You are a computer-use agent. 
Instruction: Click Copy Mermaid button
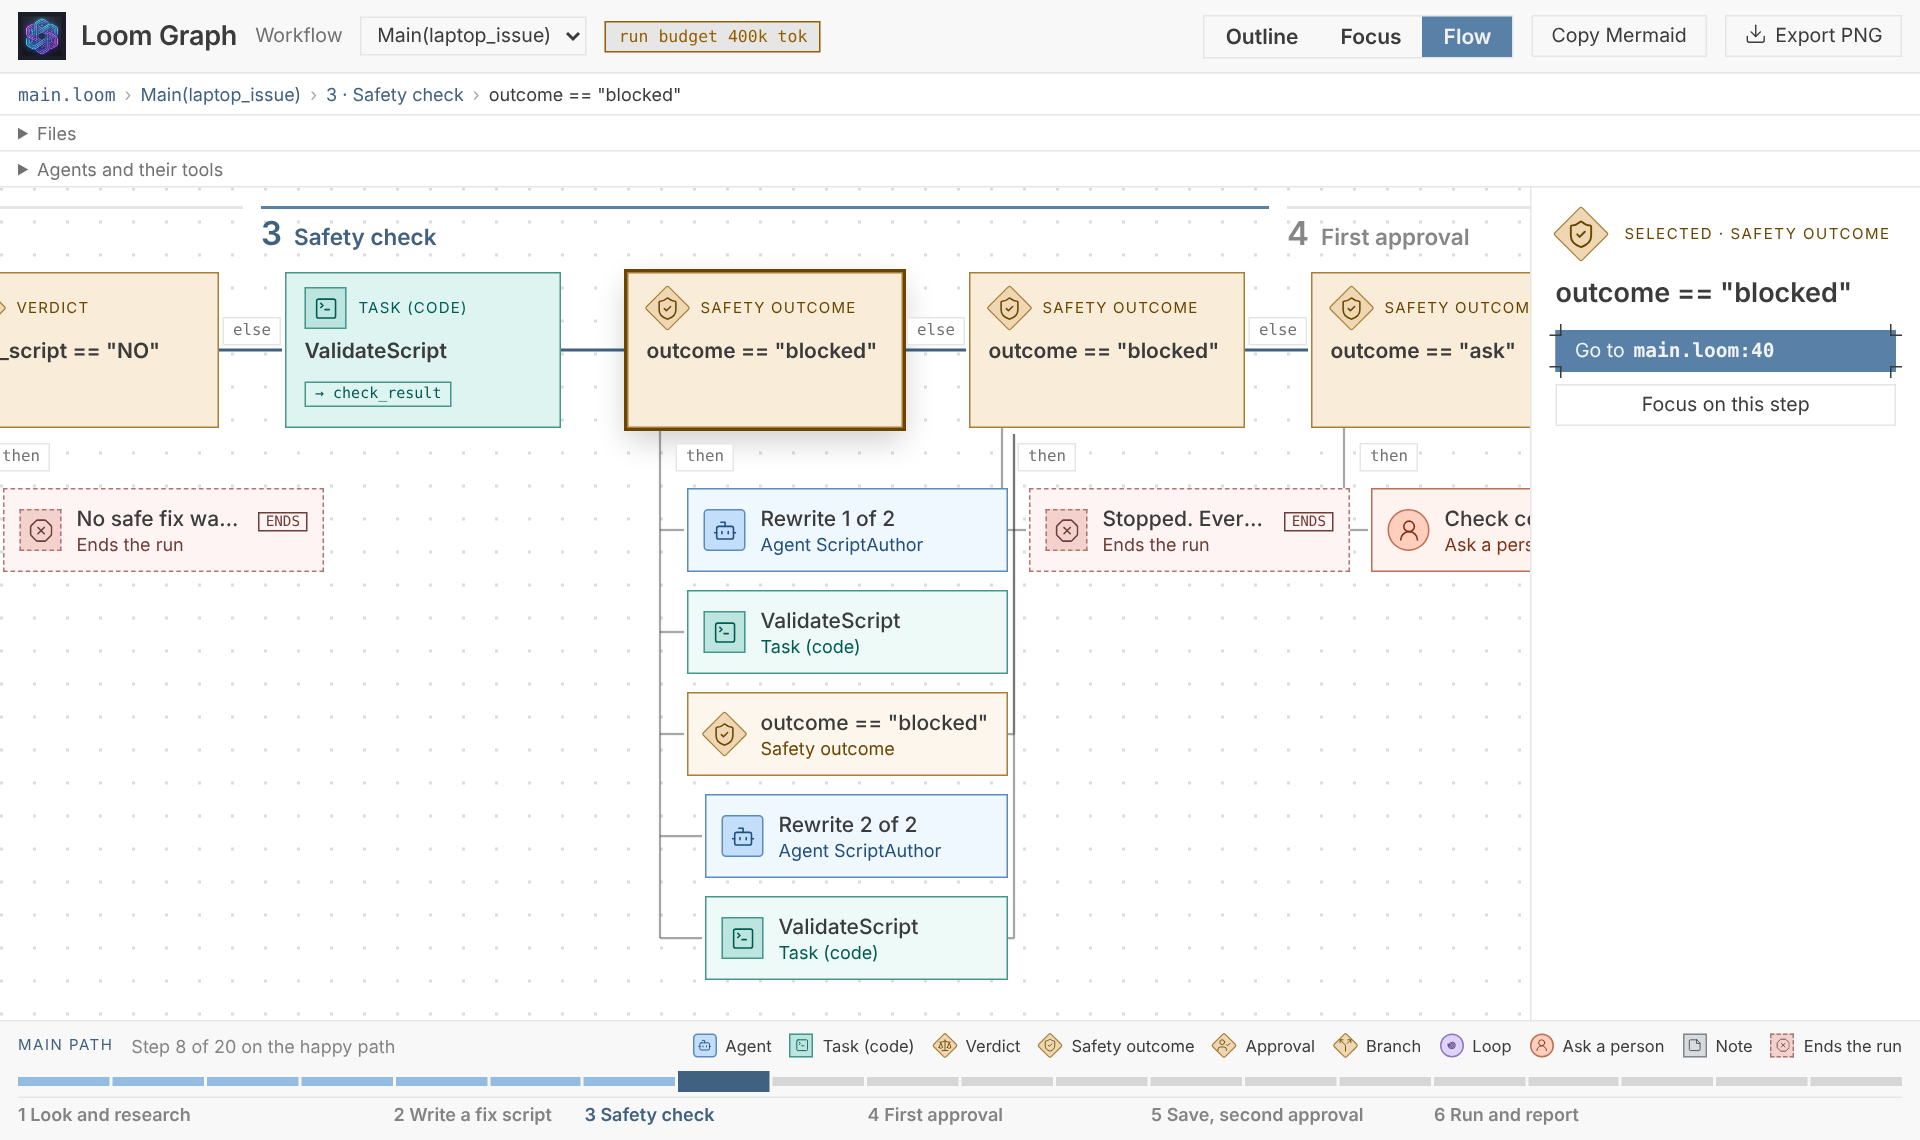point(1618,36)
